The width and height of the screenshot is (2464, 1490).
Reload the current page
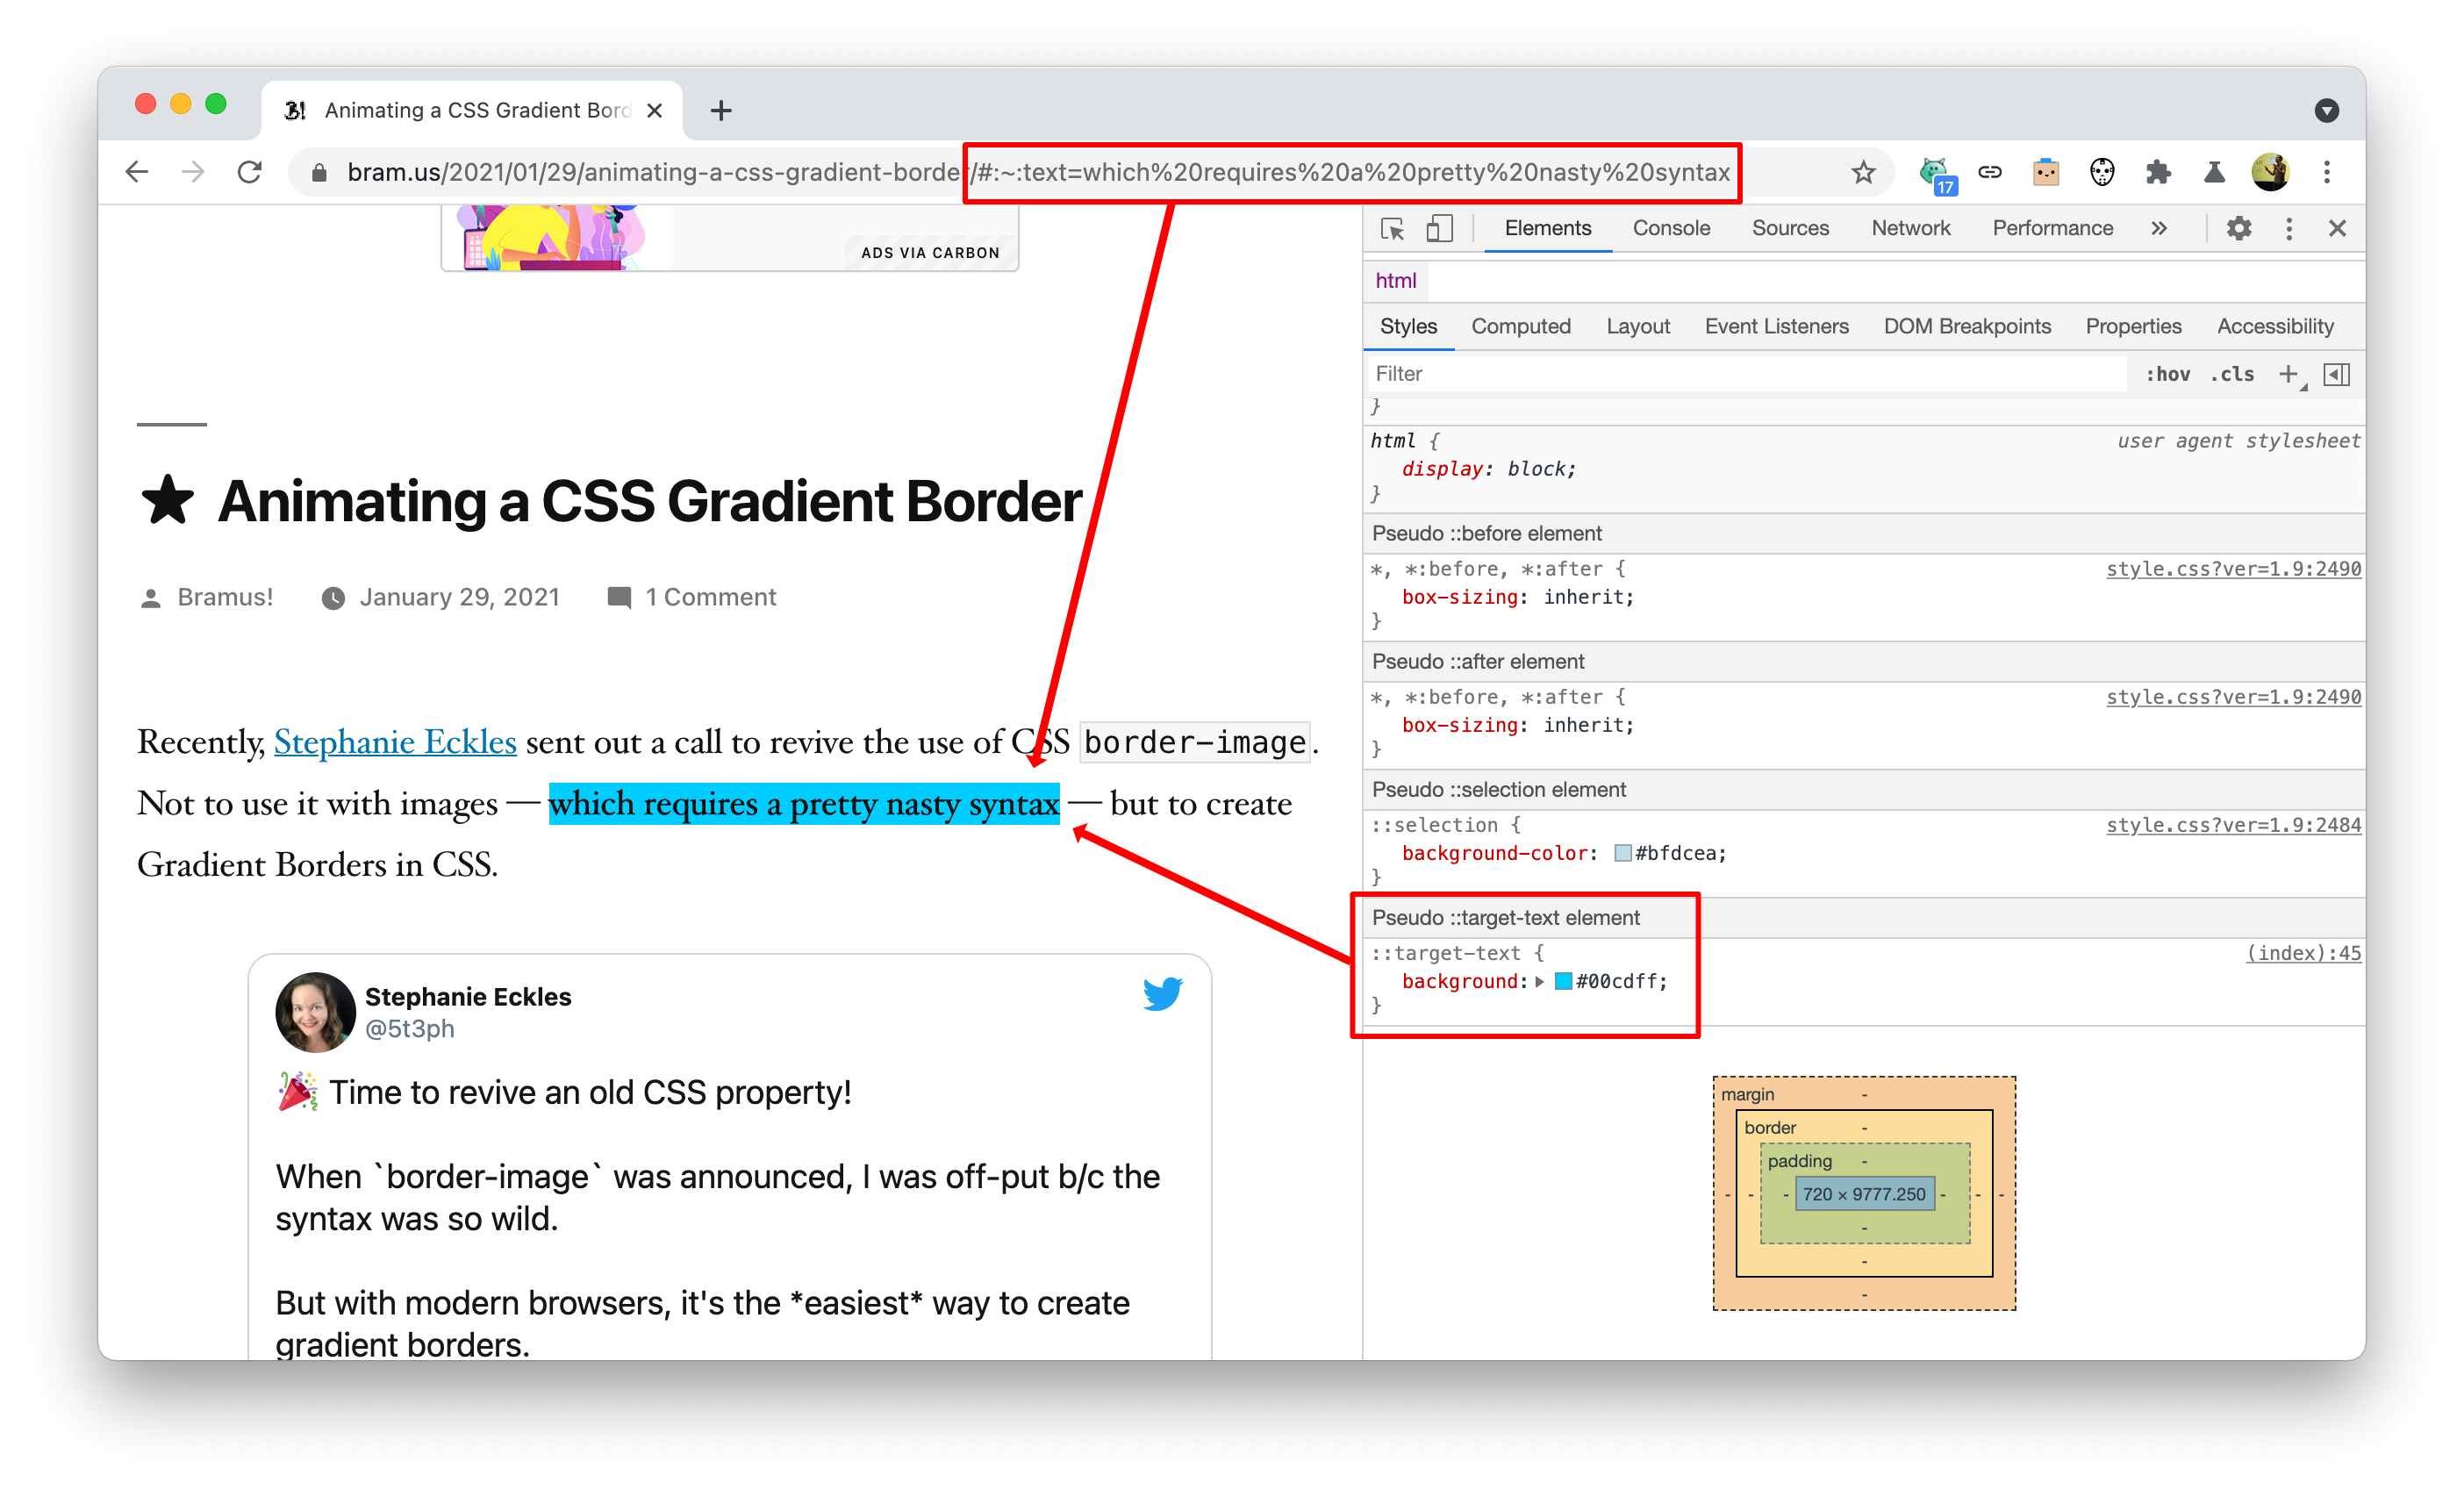(x=250, y=172)
